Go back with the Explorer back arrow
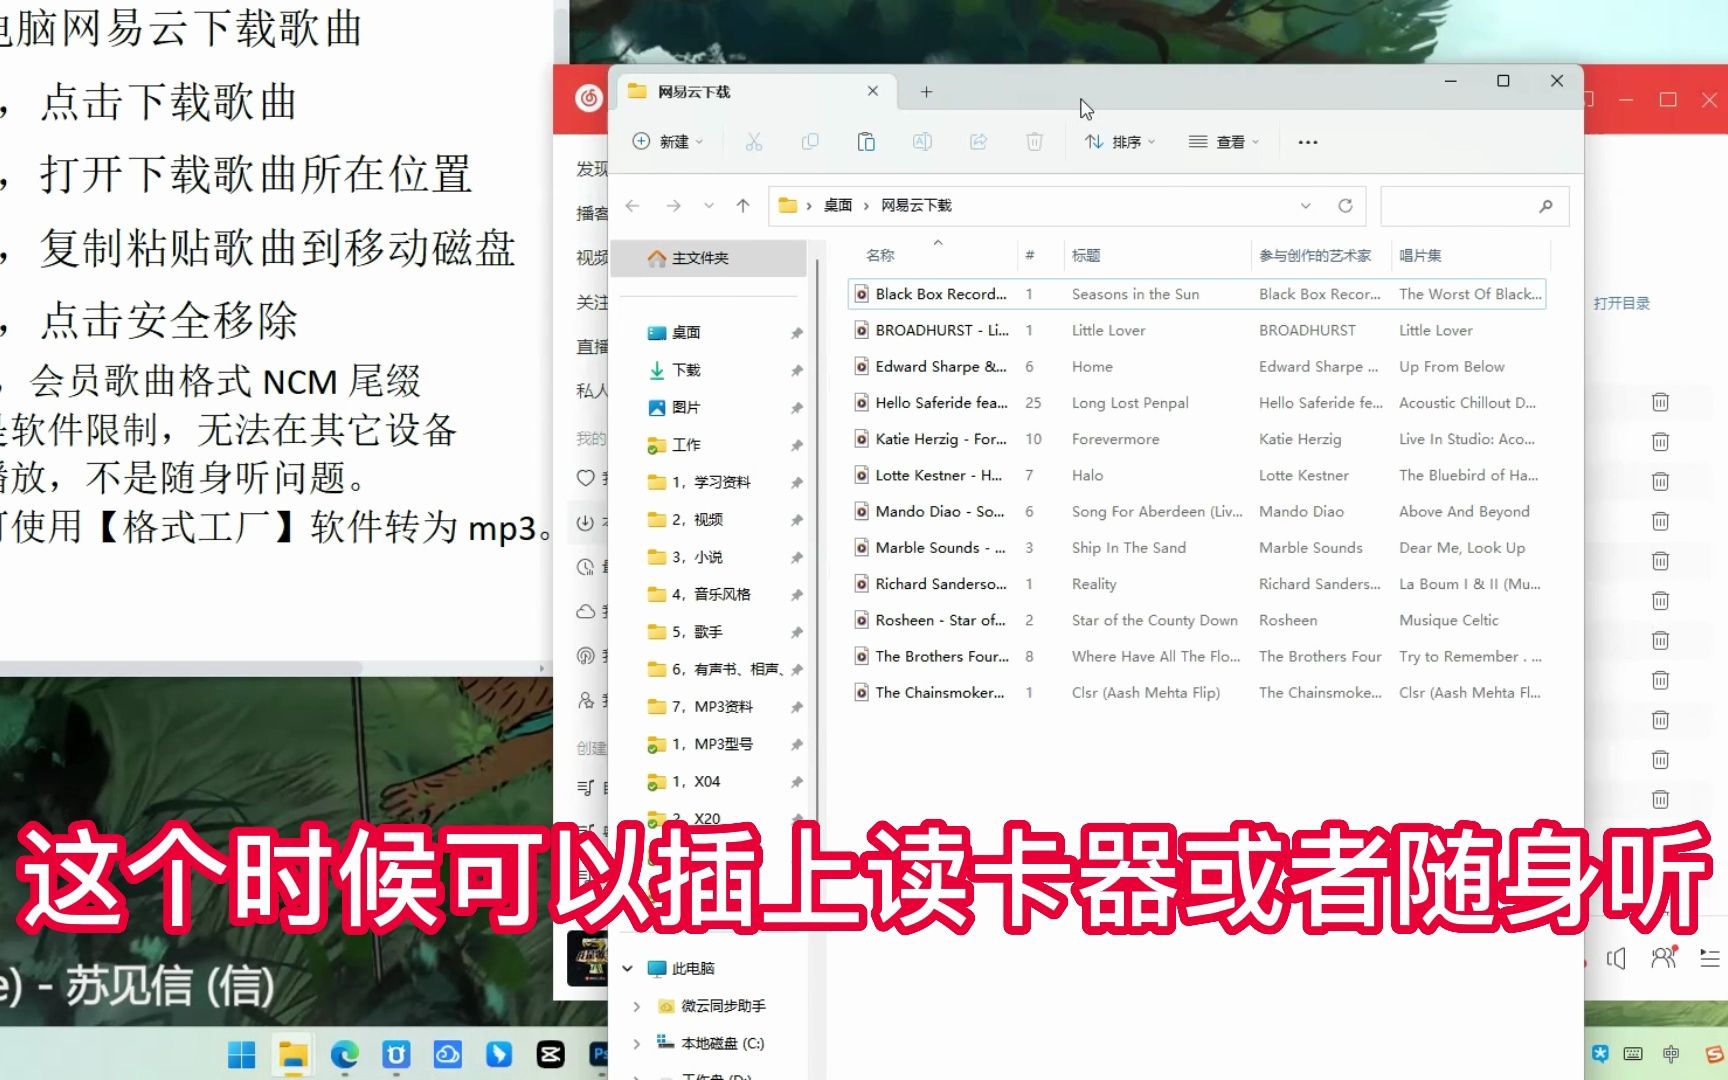The width and height of the screenshot is (1728, 1080). tap(632, 206)
